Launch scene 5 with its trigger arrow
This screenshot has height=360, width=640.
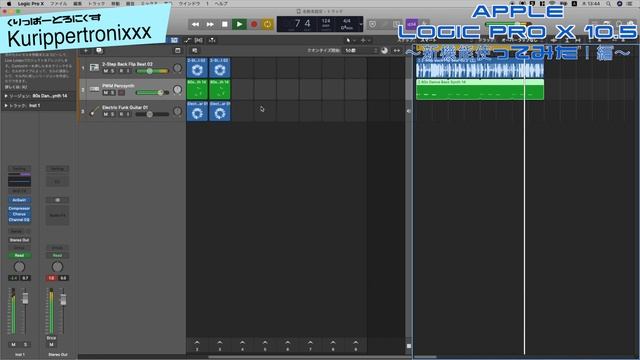(265, 345)
